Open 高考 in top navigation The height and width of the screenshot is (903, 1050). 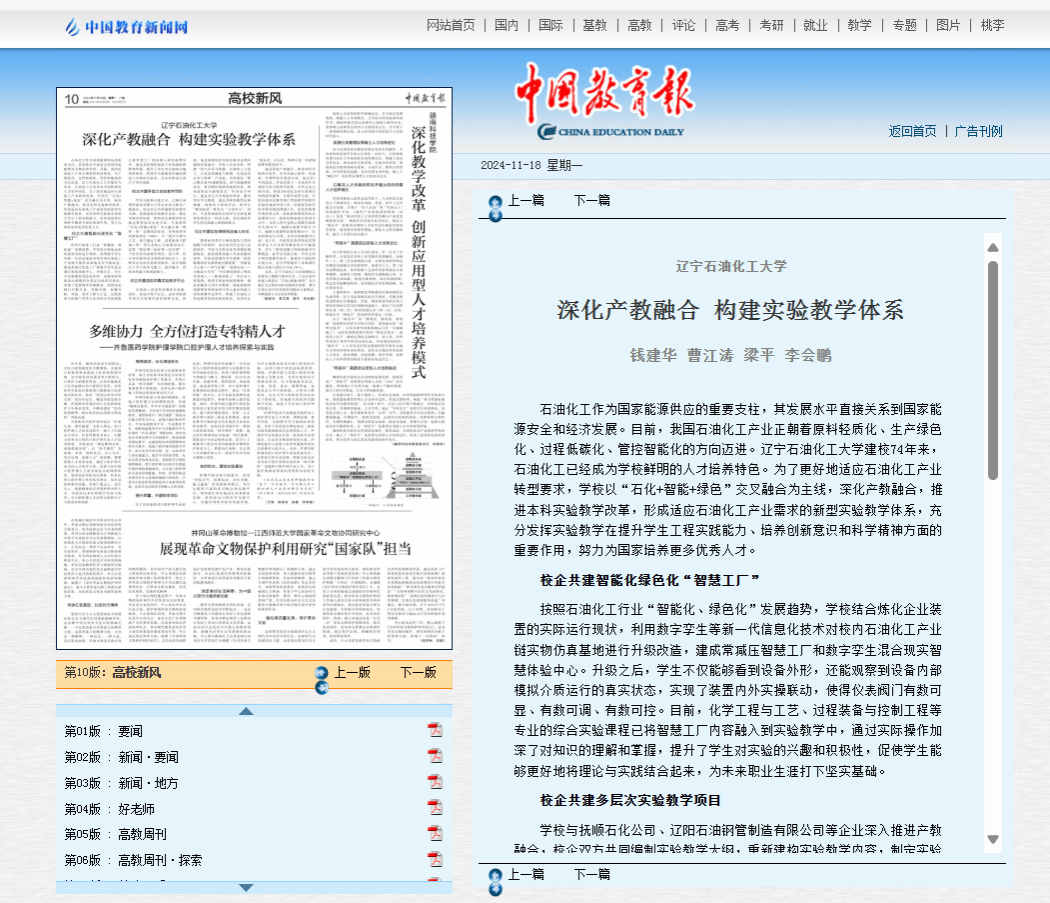pos(727,25)
